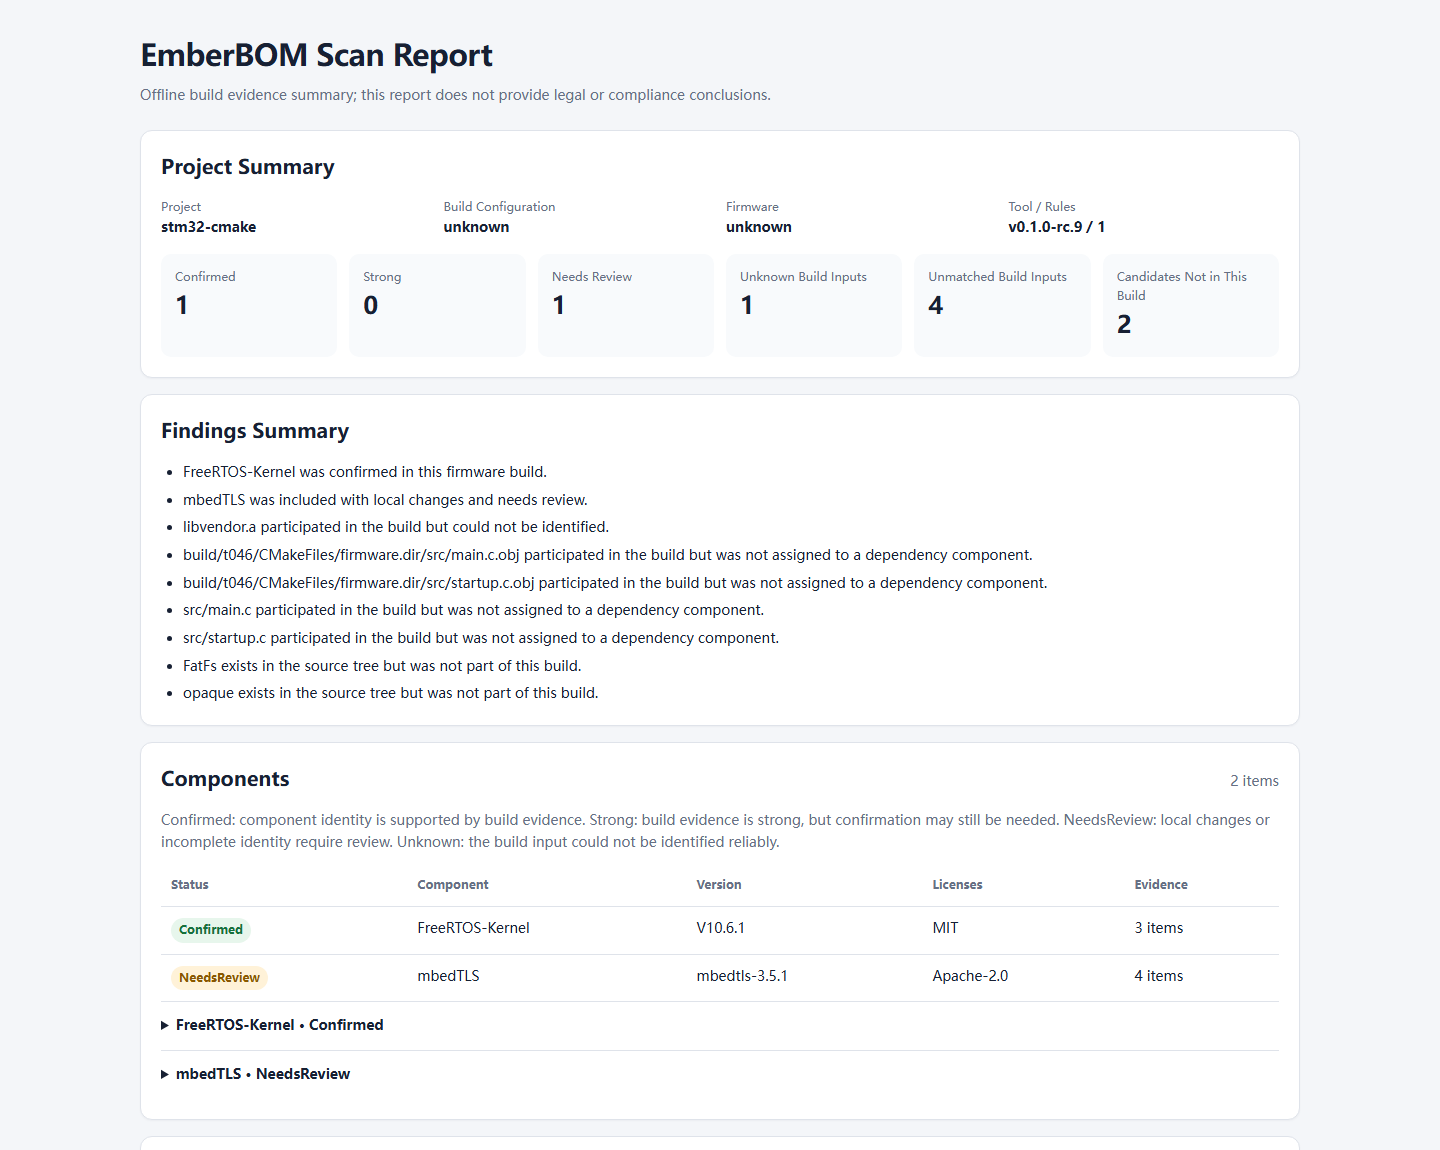Click the 2 items count label
Image resolution: width=1440 pixels, height=1150 pixels.
1254,781
